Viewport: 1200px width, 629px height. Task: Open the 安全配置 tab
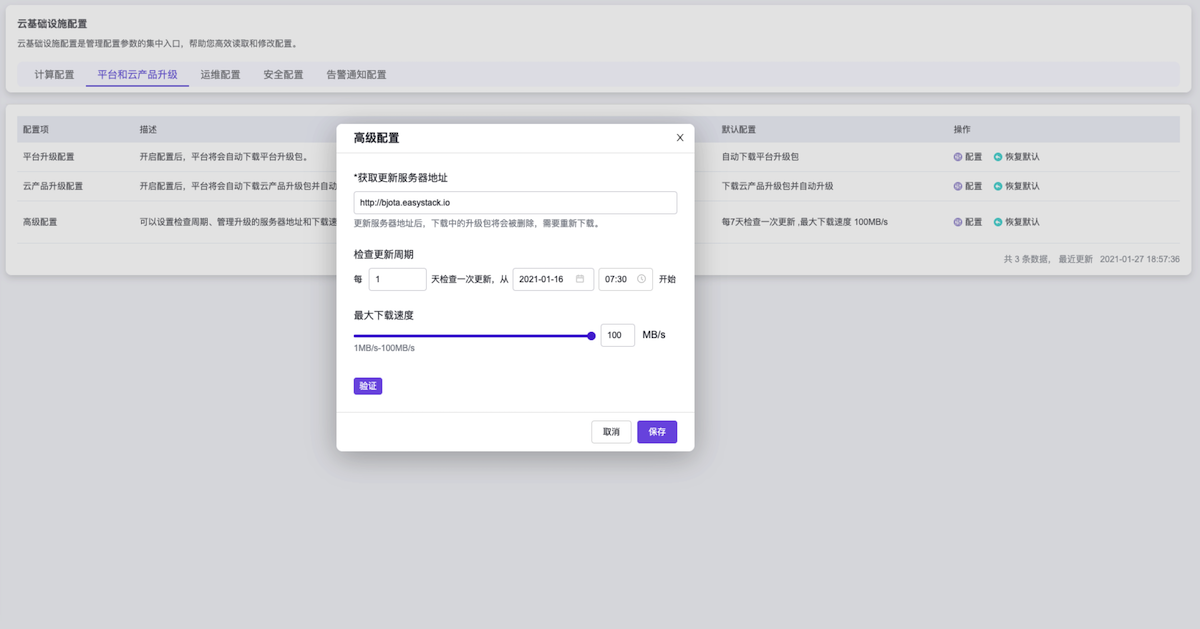pyautogui.click(x=283, y=75)
